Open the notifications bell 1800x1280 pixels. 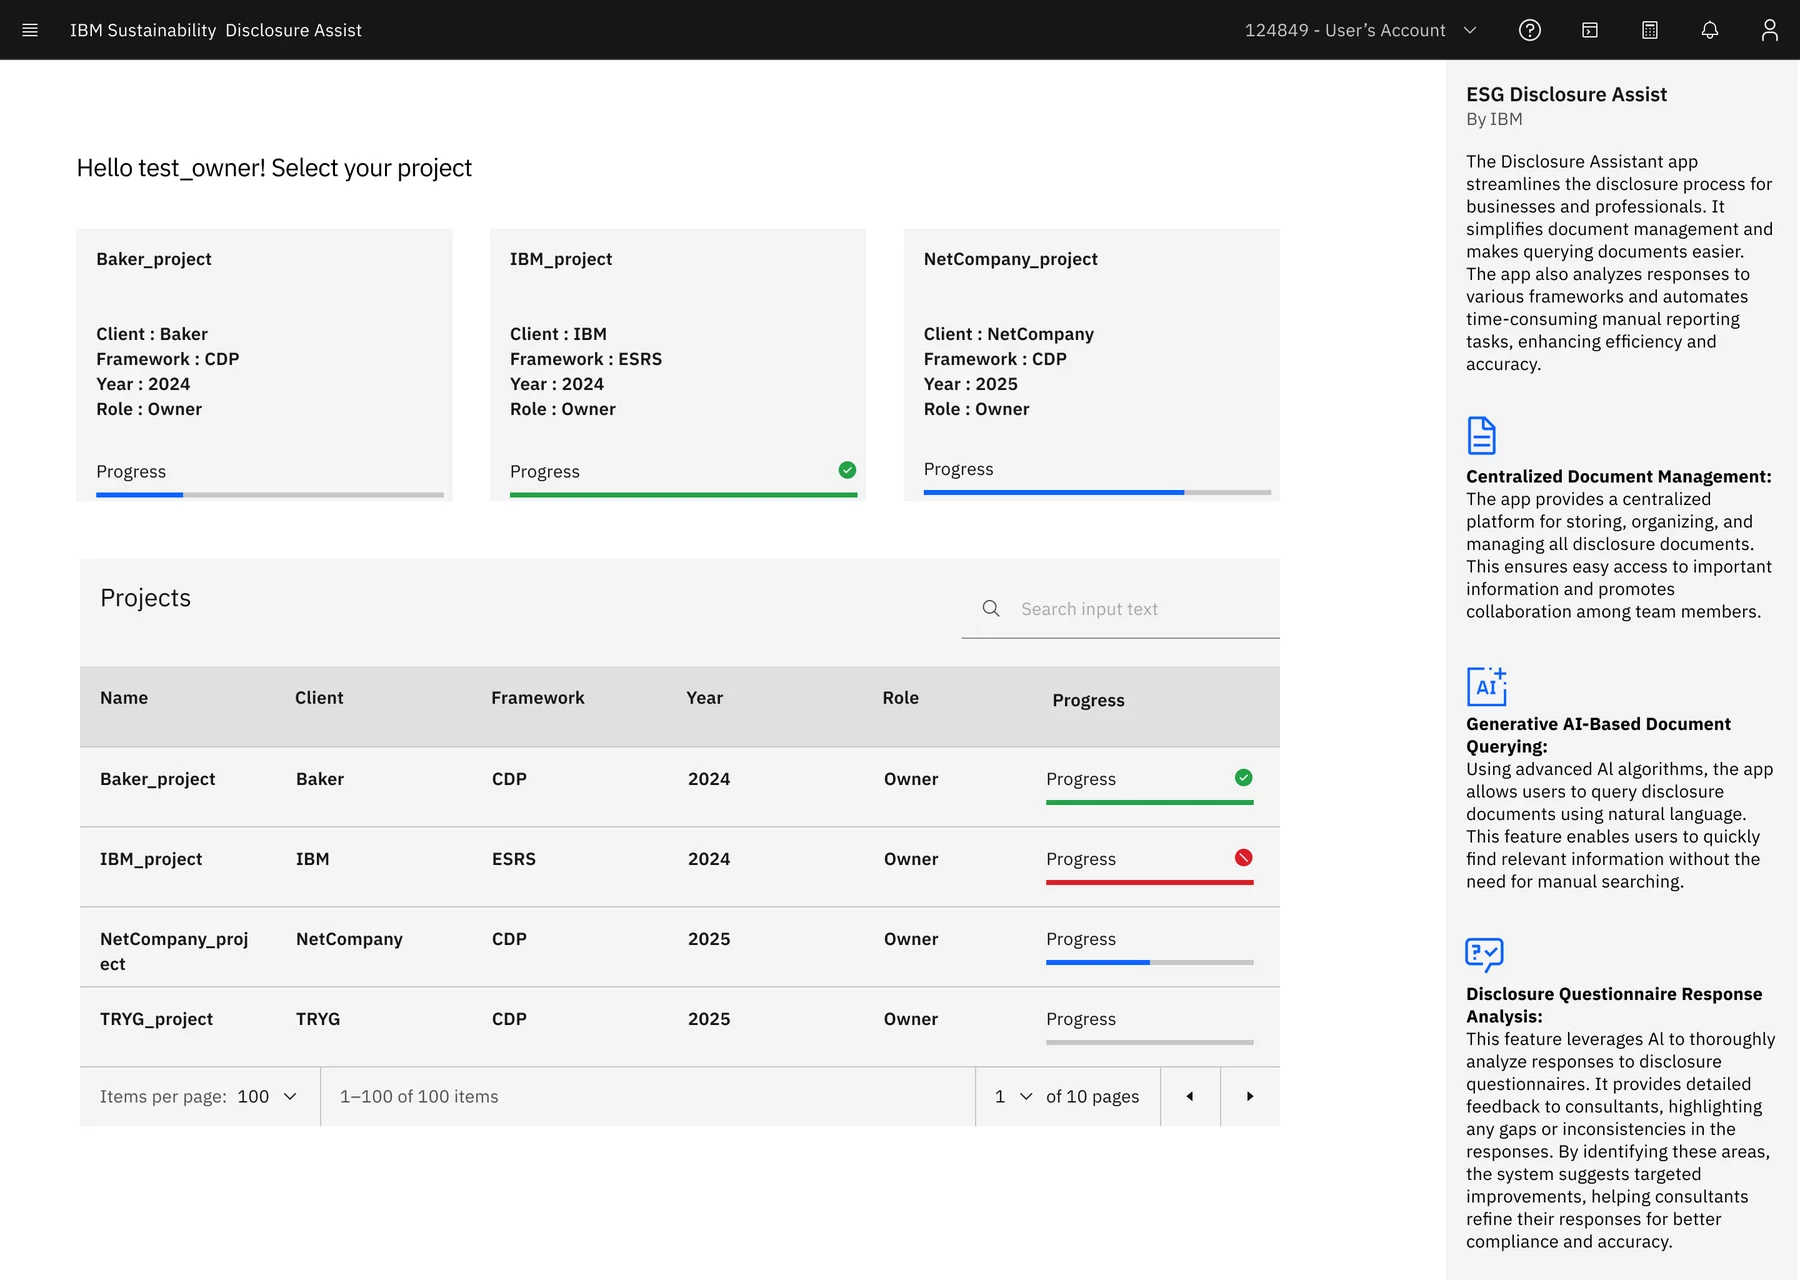(1710, 30)
